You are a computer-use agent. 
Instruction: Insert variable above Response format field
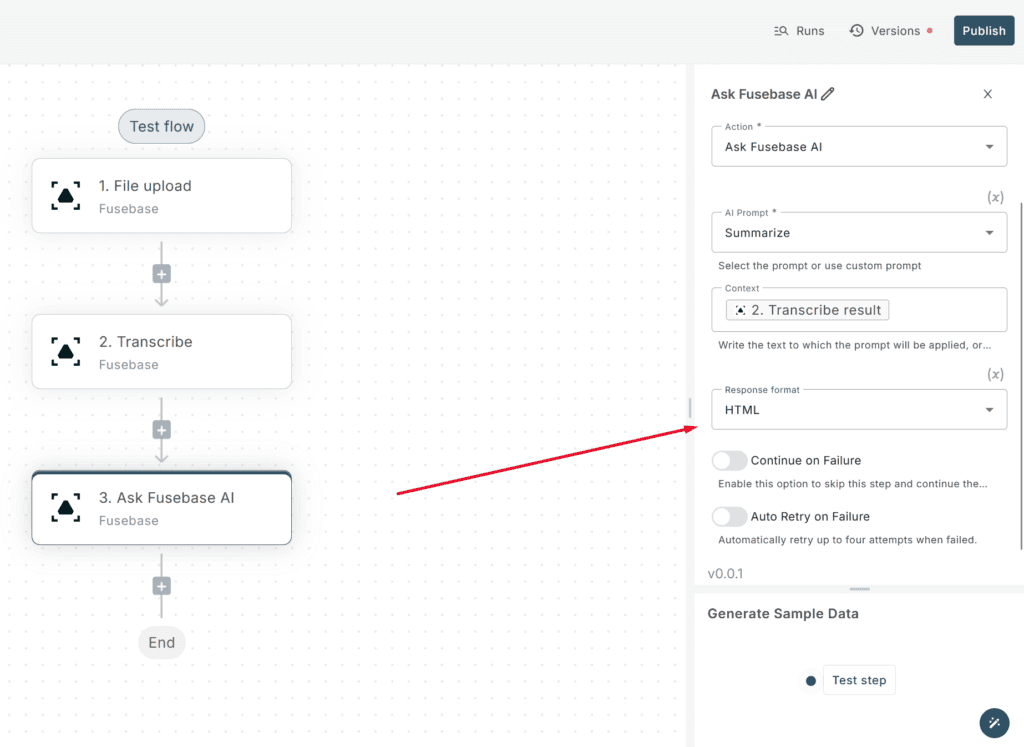tap(995, 374)
